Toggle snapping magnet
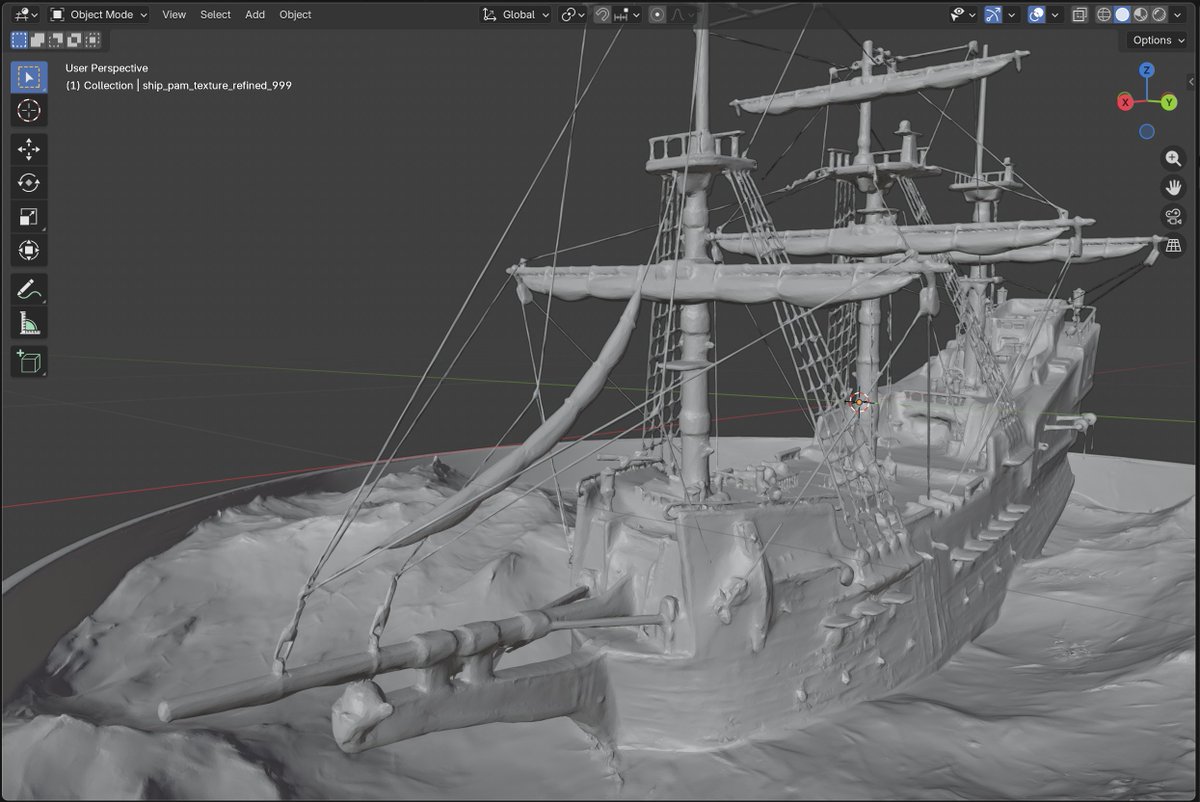Screen dimensions: 1200x802 (x=602, y=15)
